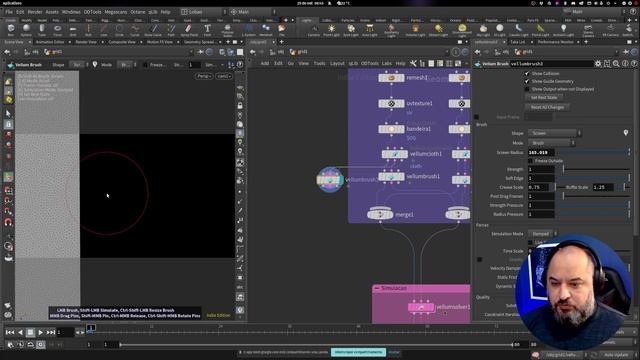The image size is (640, 360).
Task: Open the Octane menu
Action: pos(138,12)
